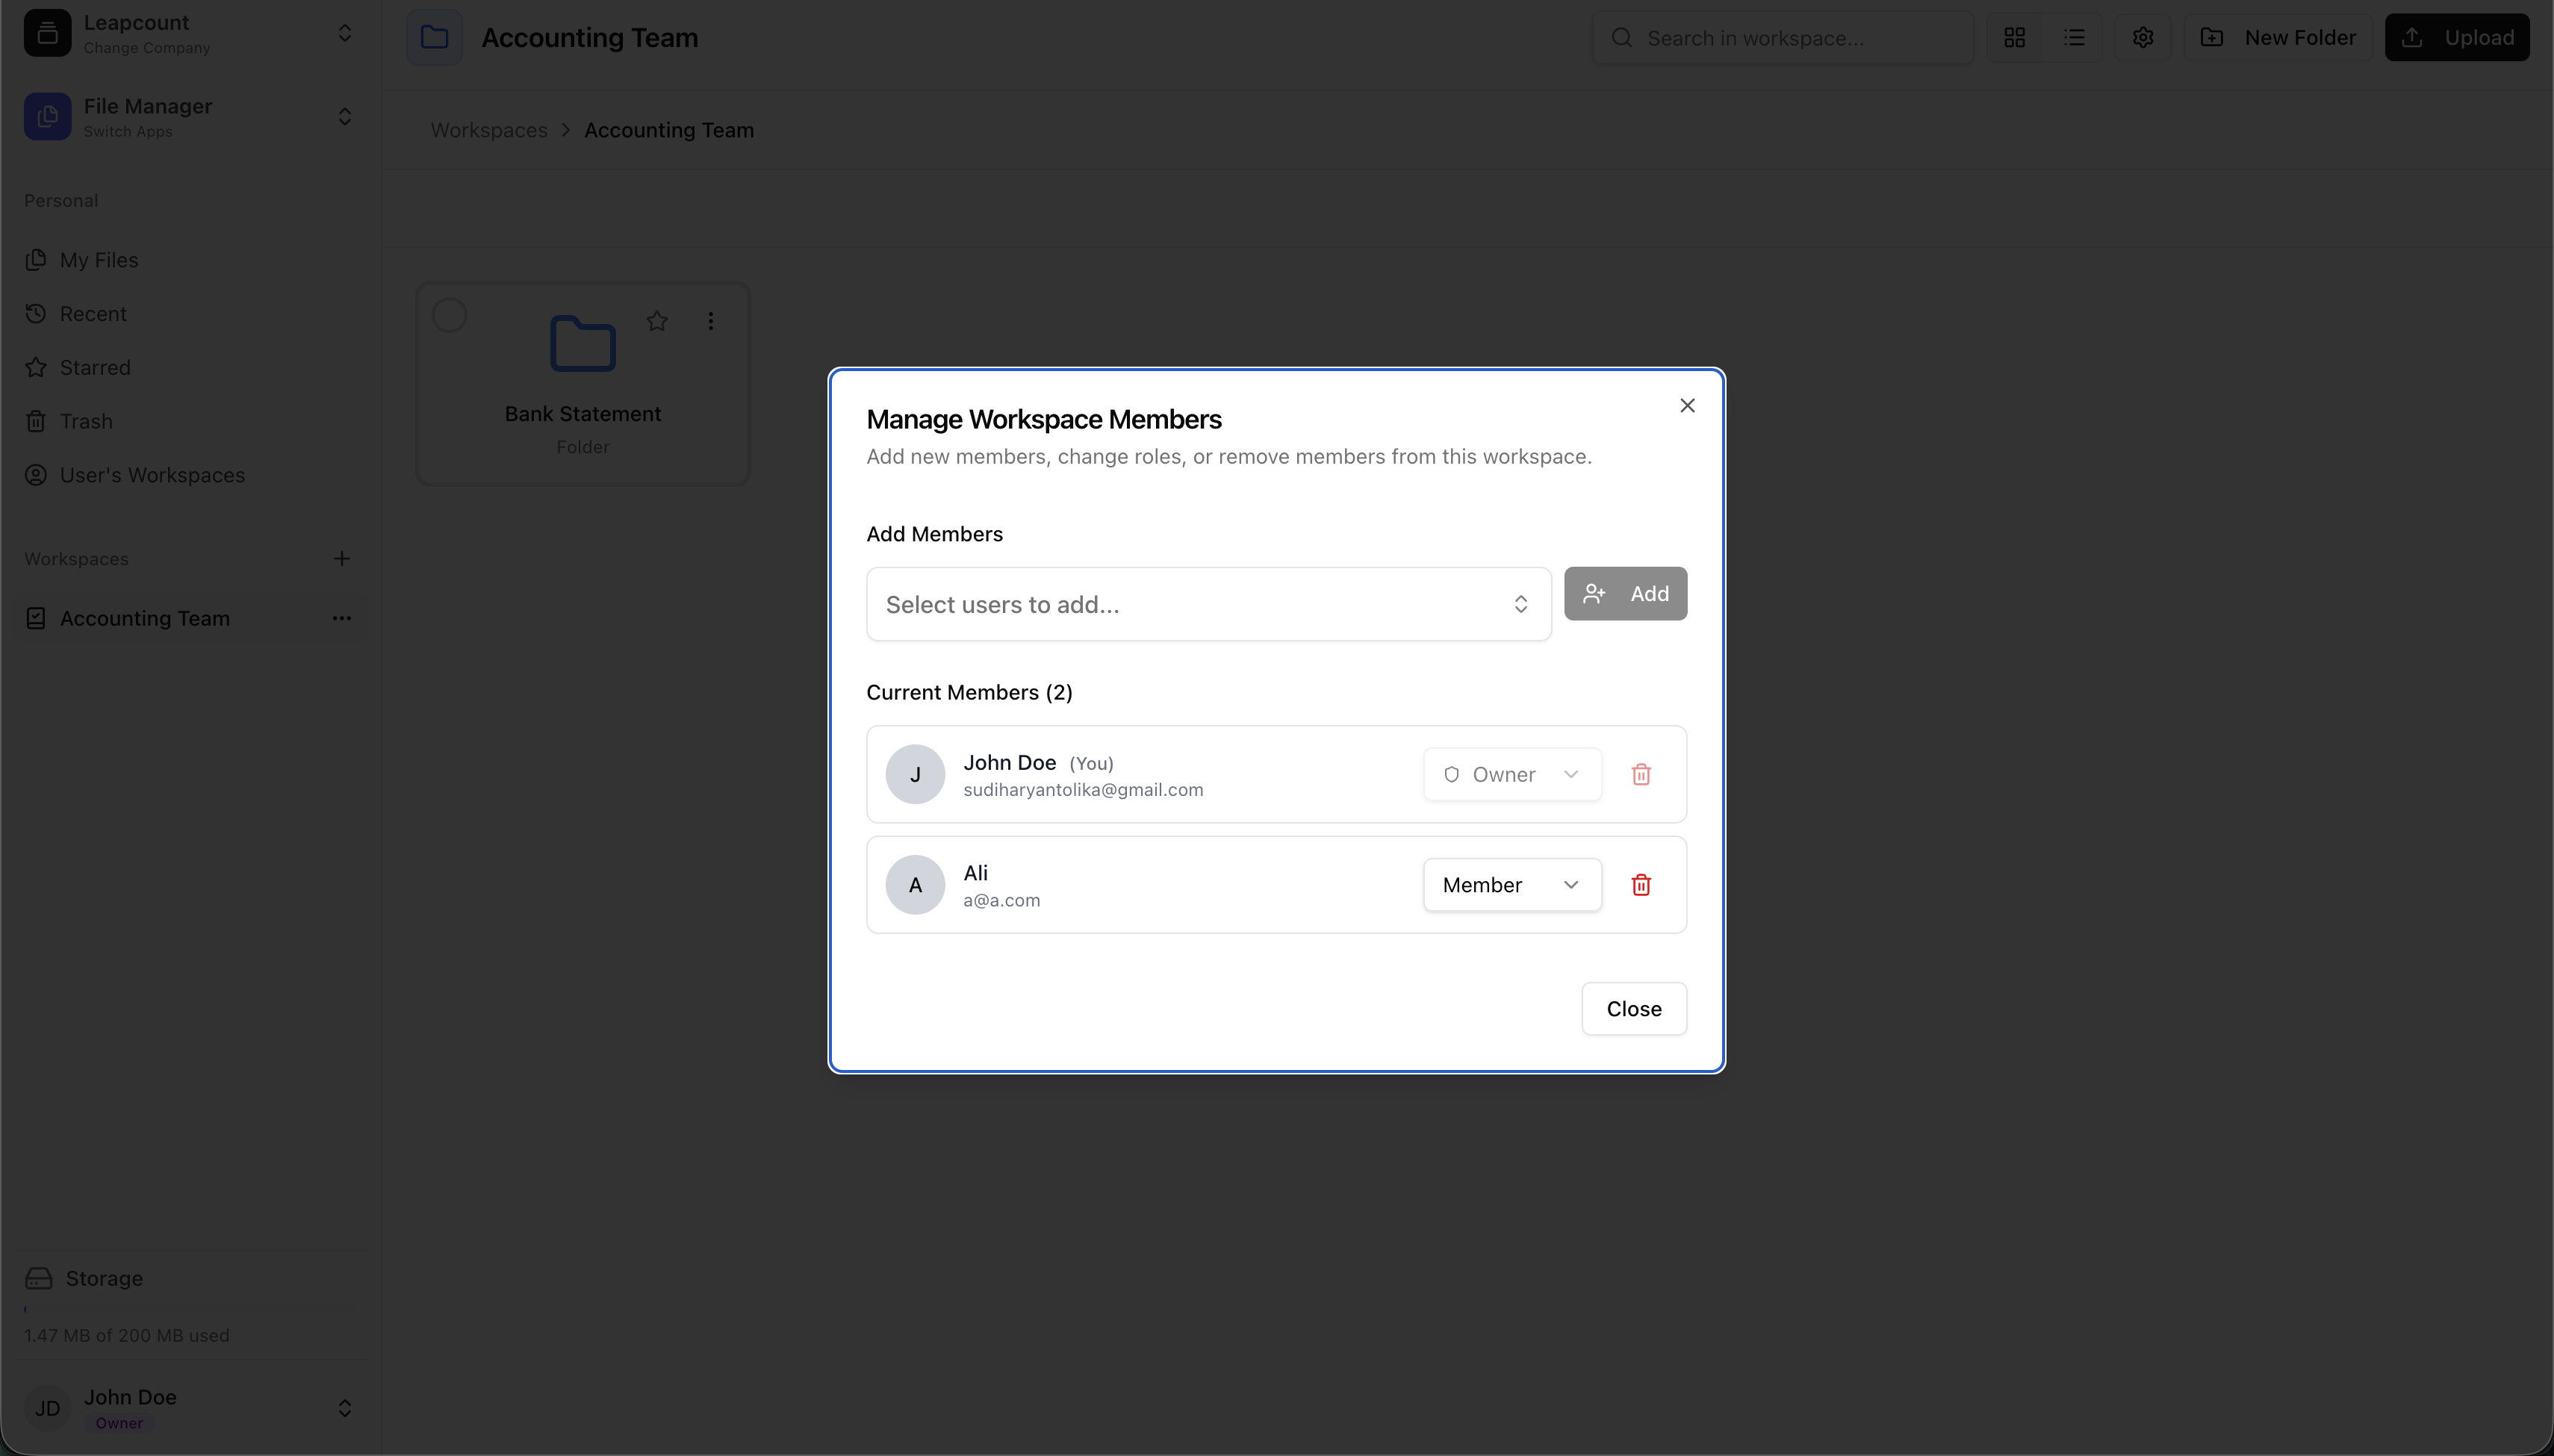Open John Doe's Owner role dropdown

[x=1511, y=773]
